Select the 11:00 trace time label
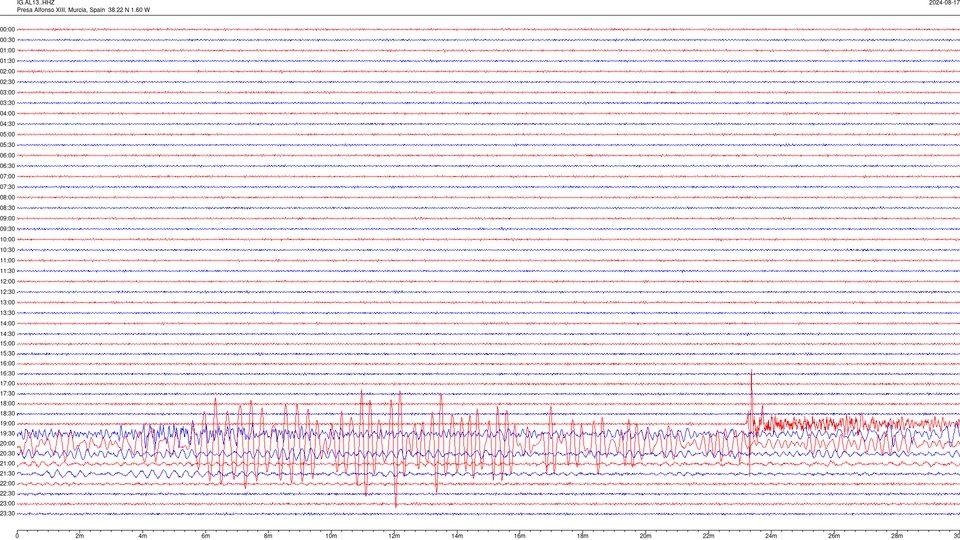Viewport: 960px width, 540px height. [7, 261]
